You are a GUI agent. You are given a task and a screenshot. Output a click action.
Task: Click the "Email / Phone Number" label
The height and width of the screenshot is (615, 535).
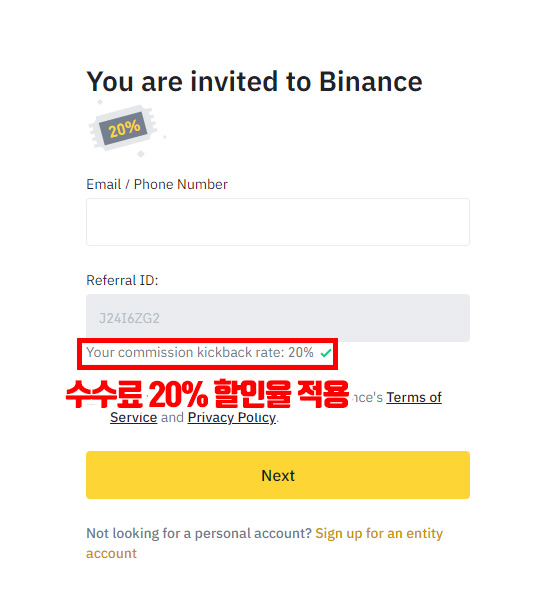[x=157, y=184]
